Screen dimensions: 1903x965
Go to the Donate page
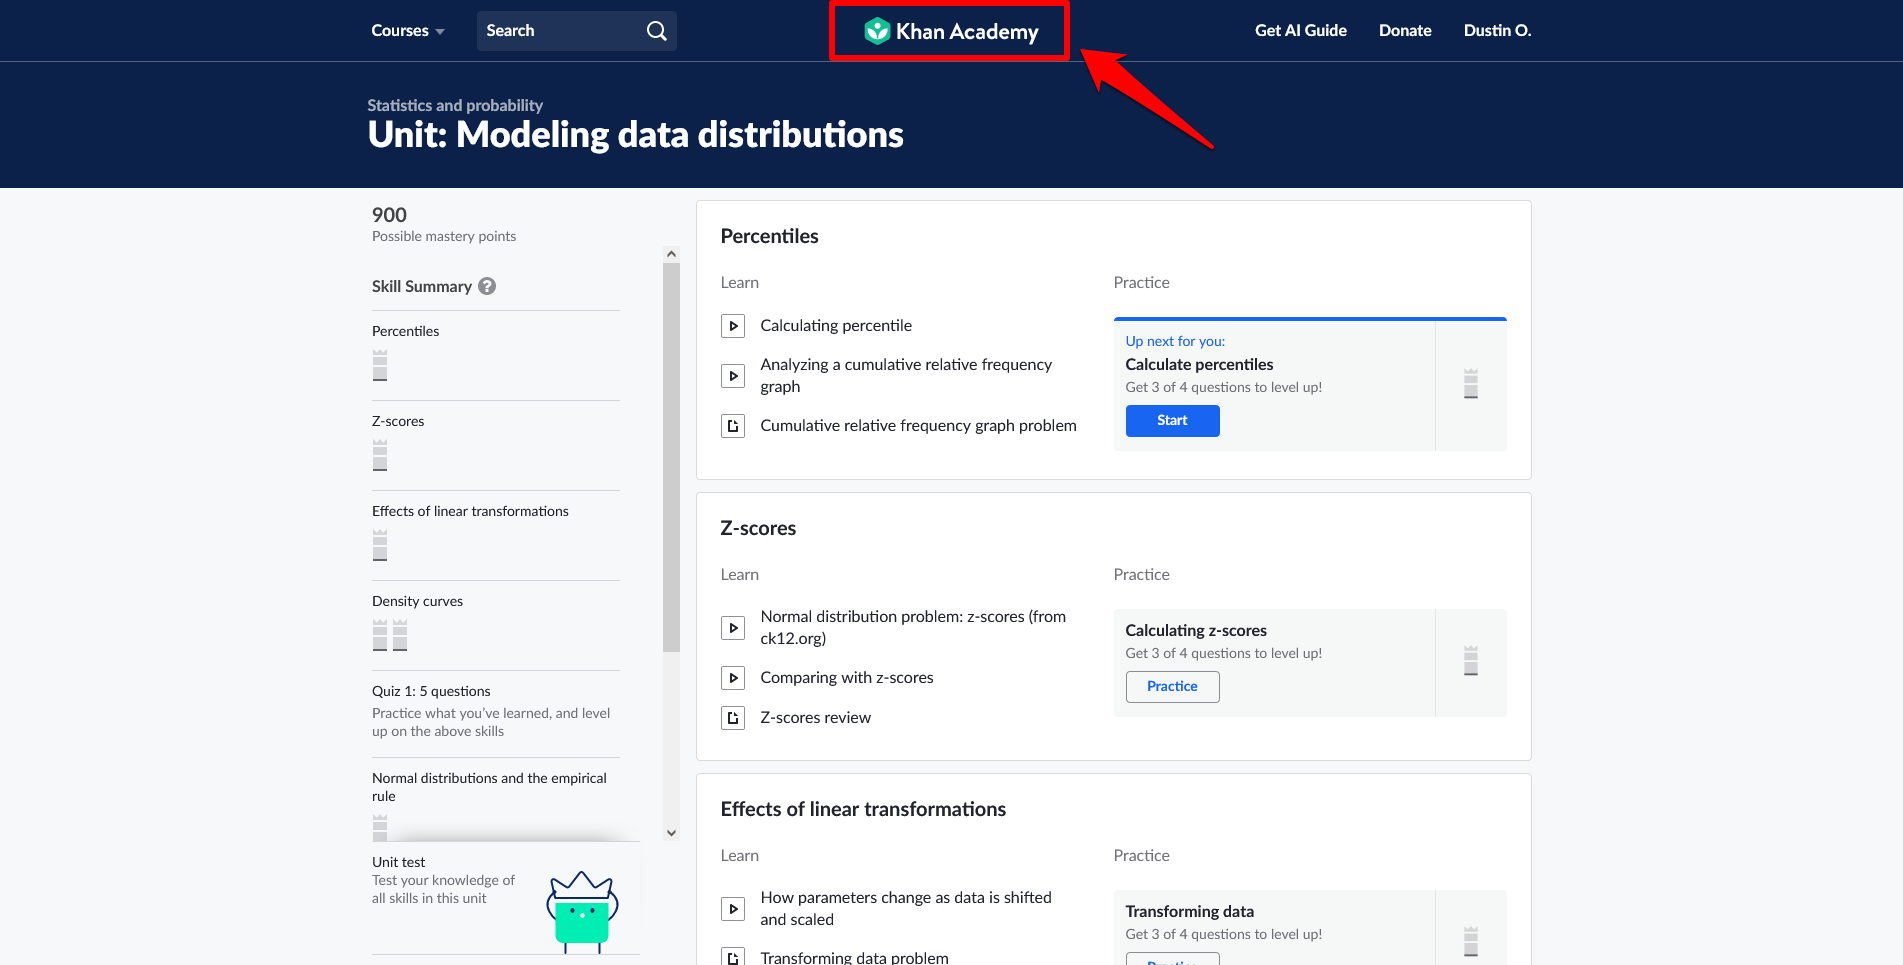(1405, 31)
